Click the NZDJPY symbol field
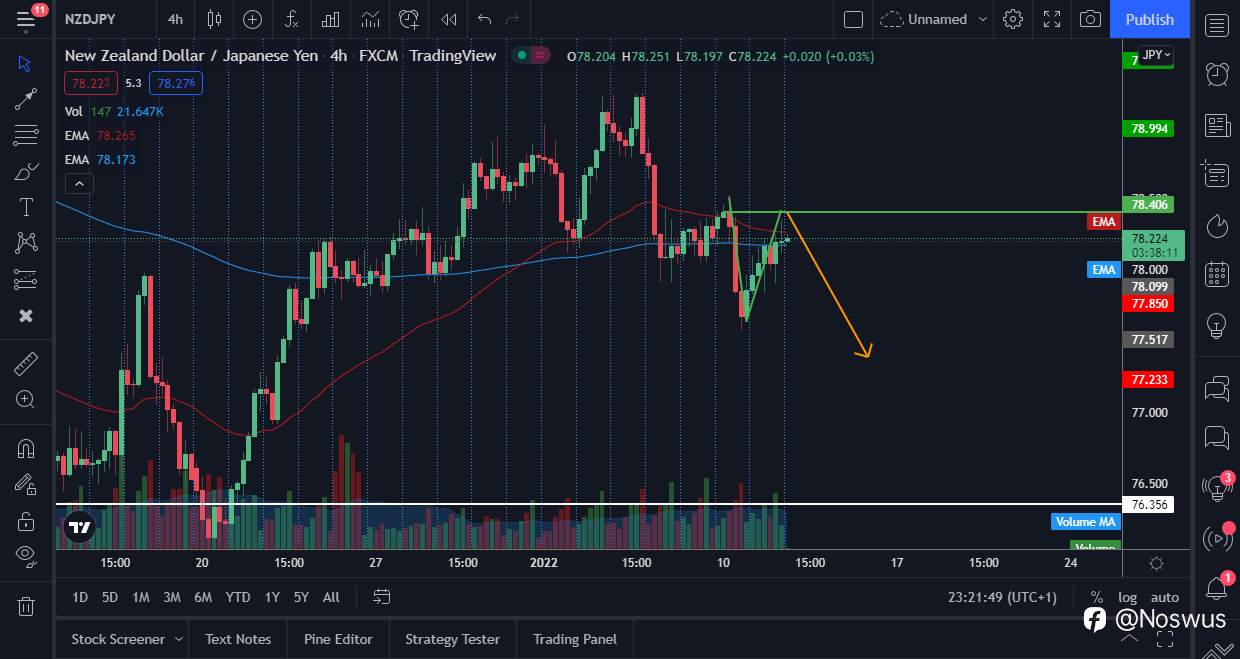1240x659 pixels. [90, 19]
